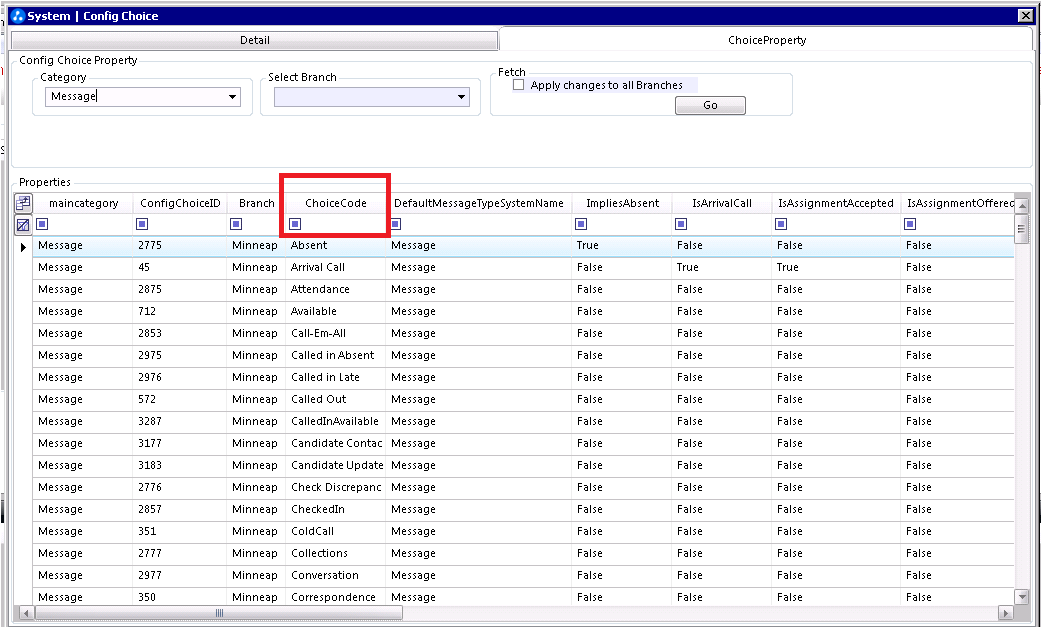Sort by the maincategory column header
This screenshot has height=627, width=1041.
(83, 203)
